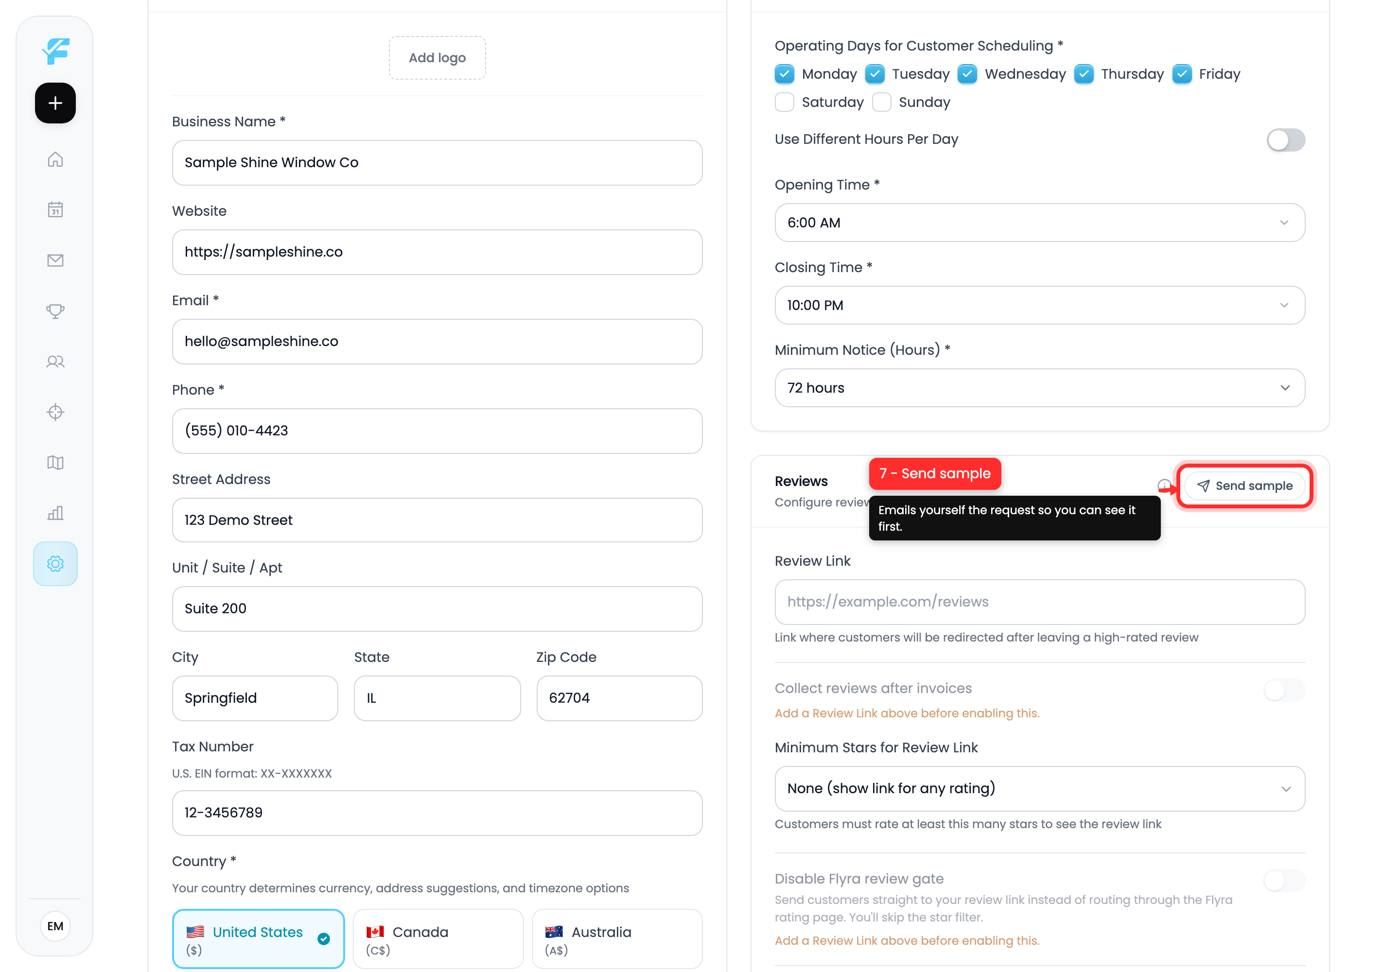Click the Send sample button
Image resolution: width=1400 pixels, height=972 pixels.
coord(1244,486)
